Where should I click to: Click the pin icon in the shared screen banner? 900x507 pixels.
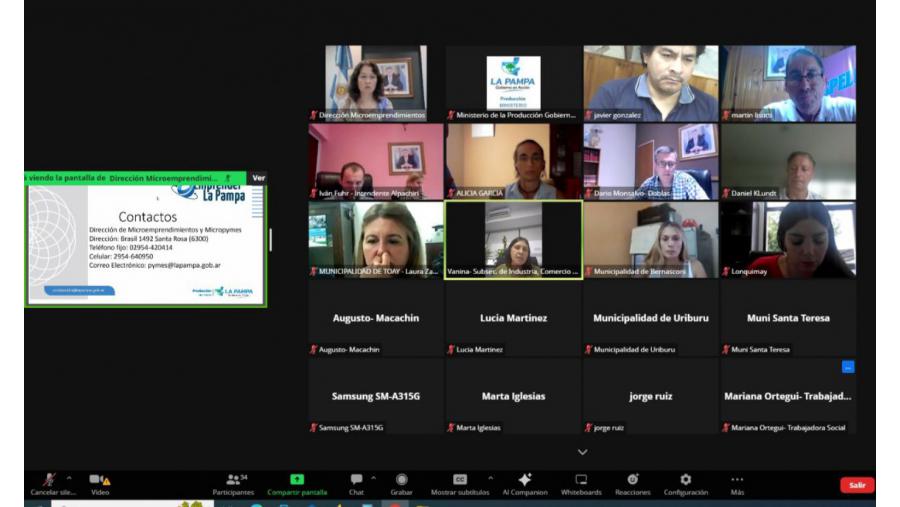tap(228, 178)
